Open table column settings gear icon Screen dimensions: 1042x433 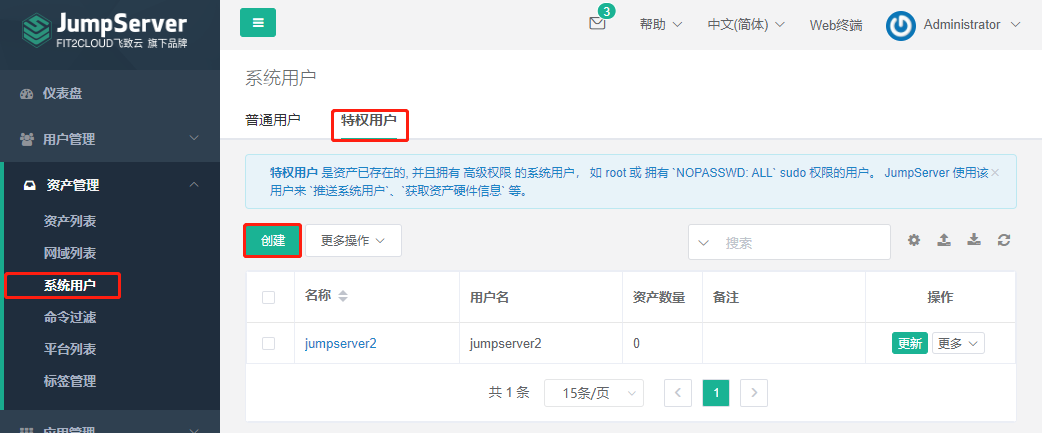[914, 240]
